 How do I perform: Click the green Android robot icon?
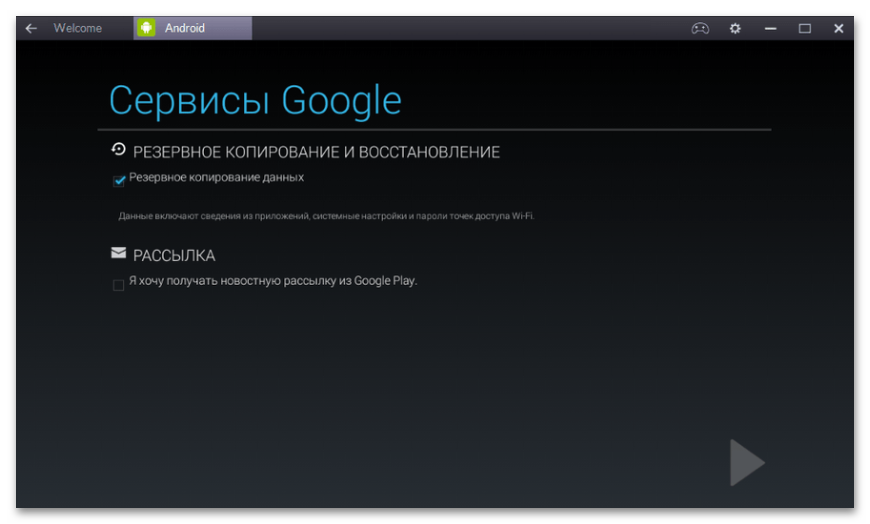[146, 28]
